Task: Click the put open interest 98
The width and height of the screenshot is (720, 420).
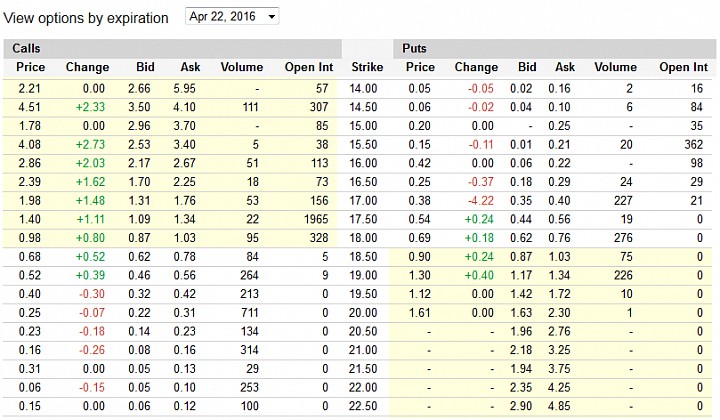Action: [697, 163]
